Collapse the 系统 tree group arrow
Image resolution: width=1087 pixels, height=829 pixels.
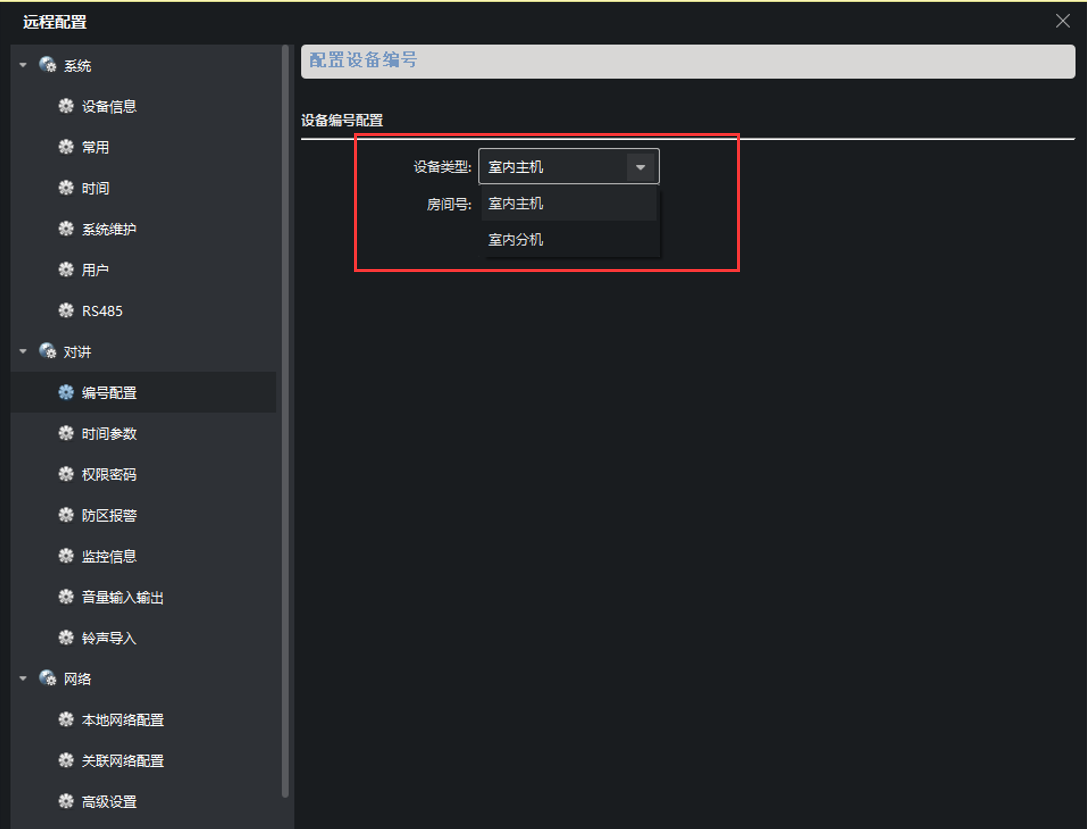click(23, 65)
